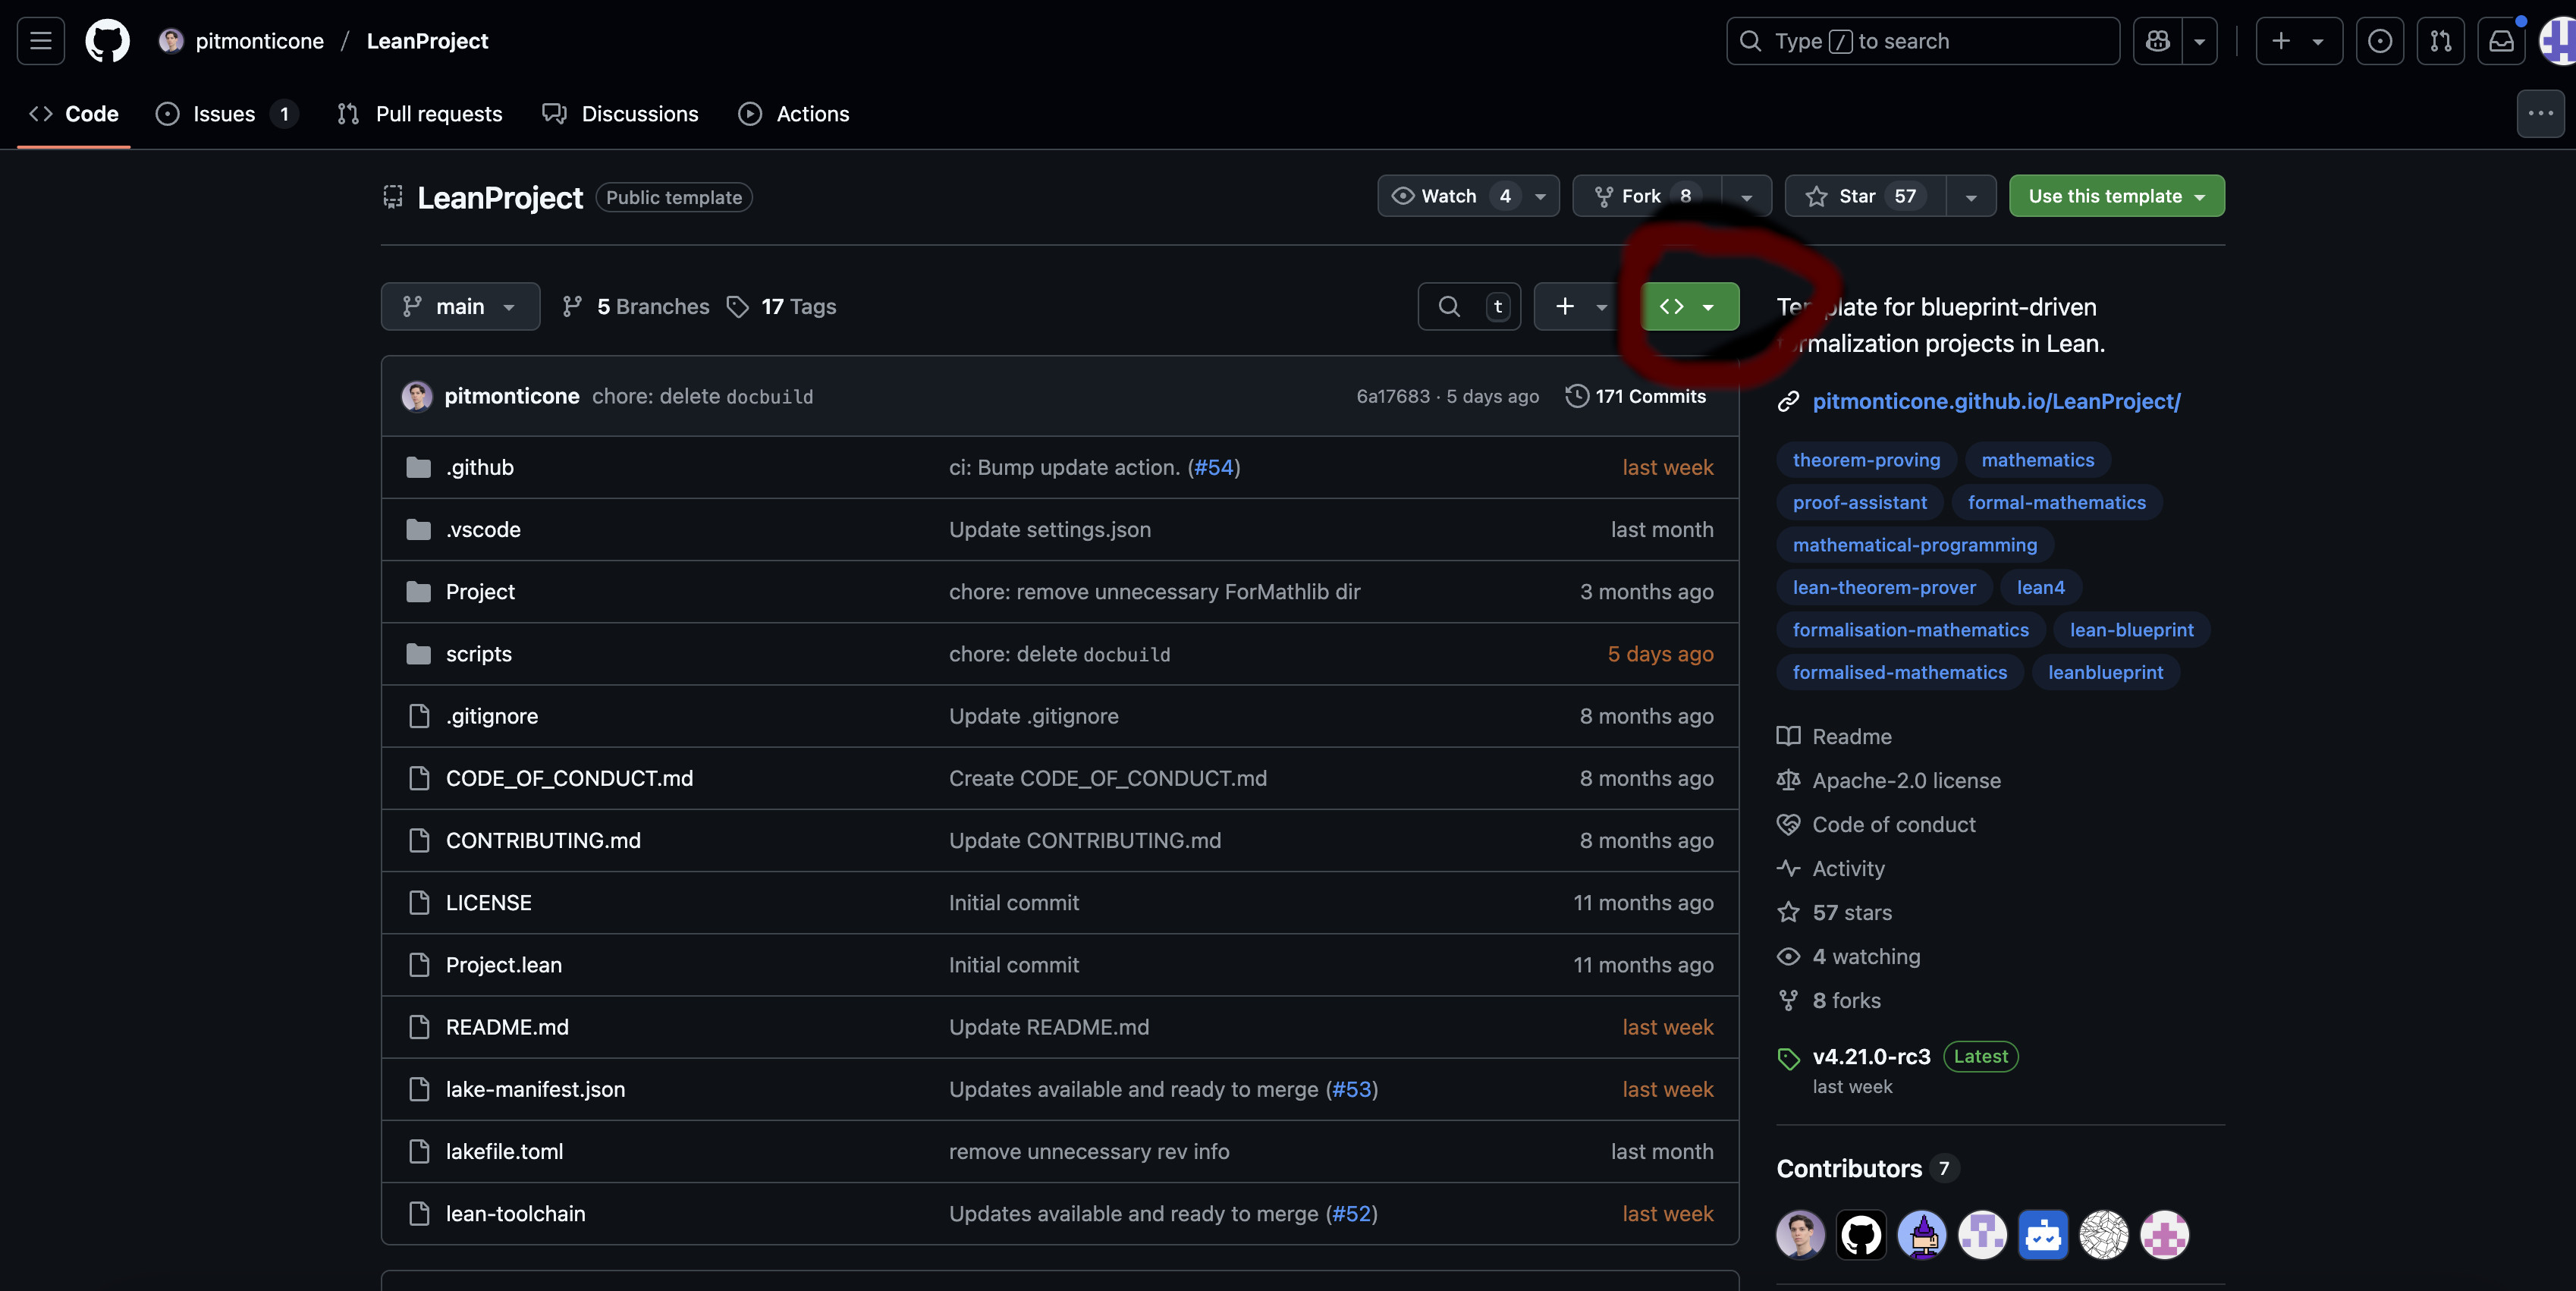
Task: Open the green Code clone dropdown
Action: pyautogui.click(x=1689, y=306)
